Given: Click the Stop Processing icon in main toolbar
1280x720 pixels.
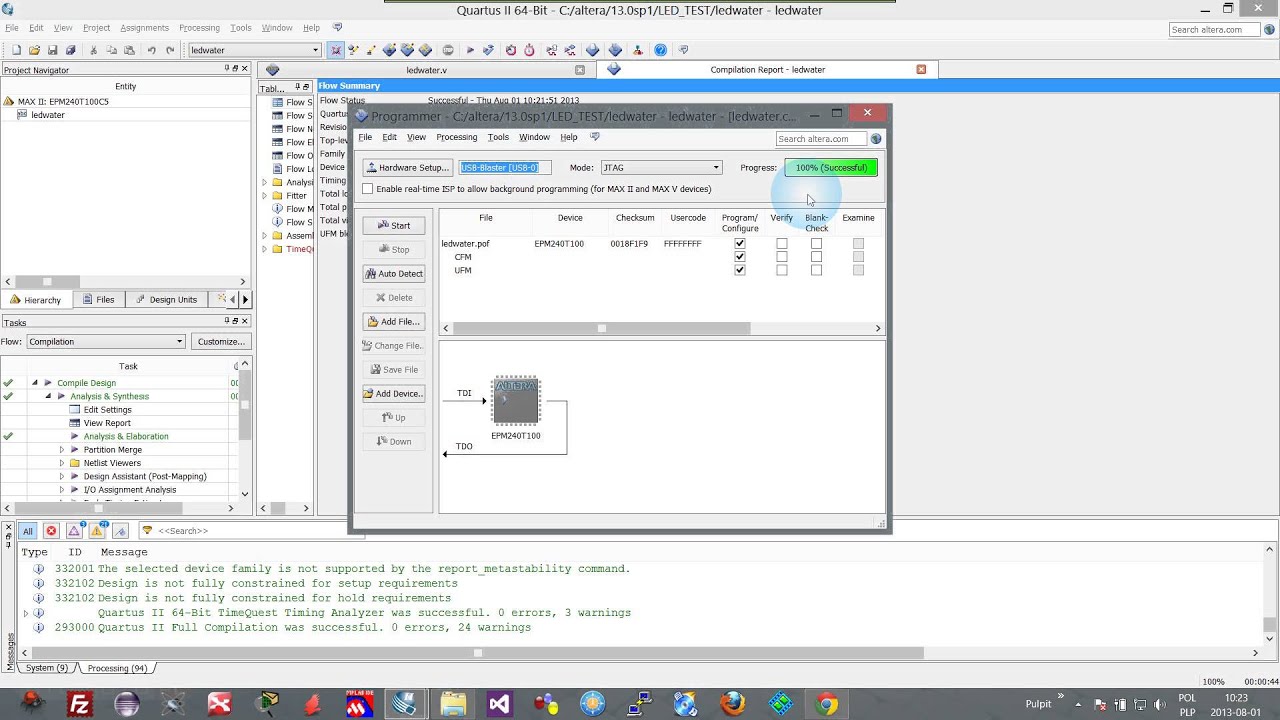Looking at the screenshot, I should click(448, 50).
